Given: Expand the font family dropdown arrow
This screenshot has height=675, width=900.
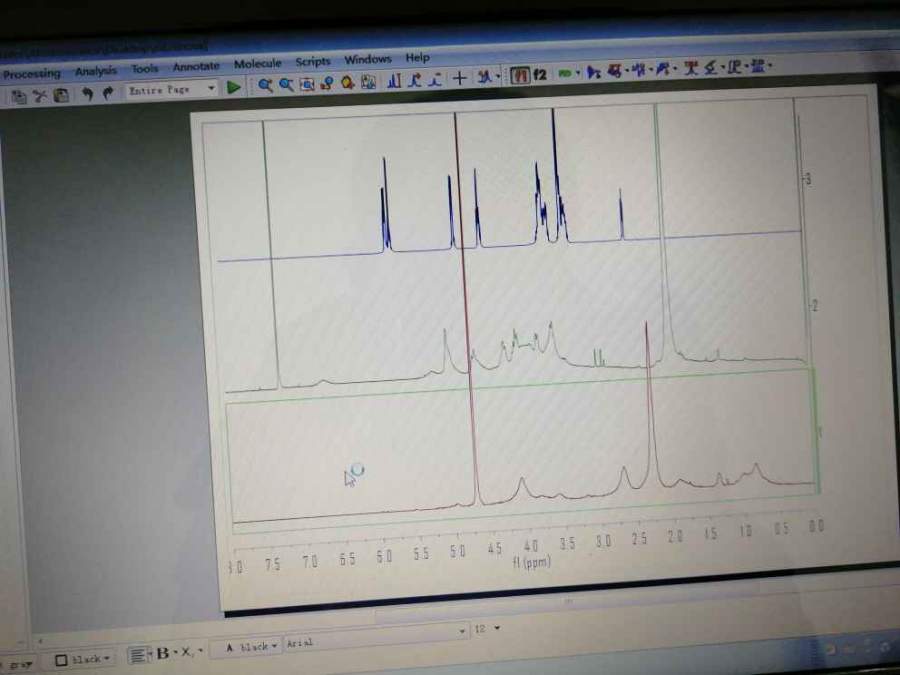Looking at the screenshot, I should 462,631.
